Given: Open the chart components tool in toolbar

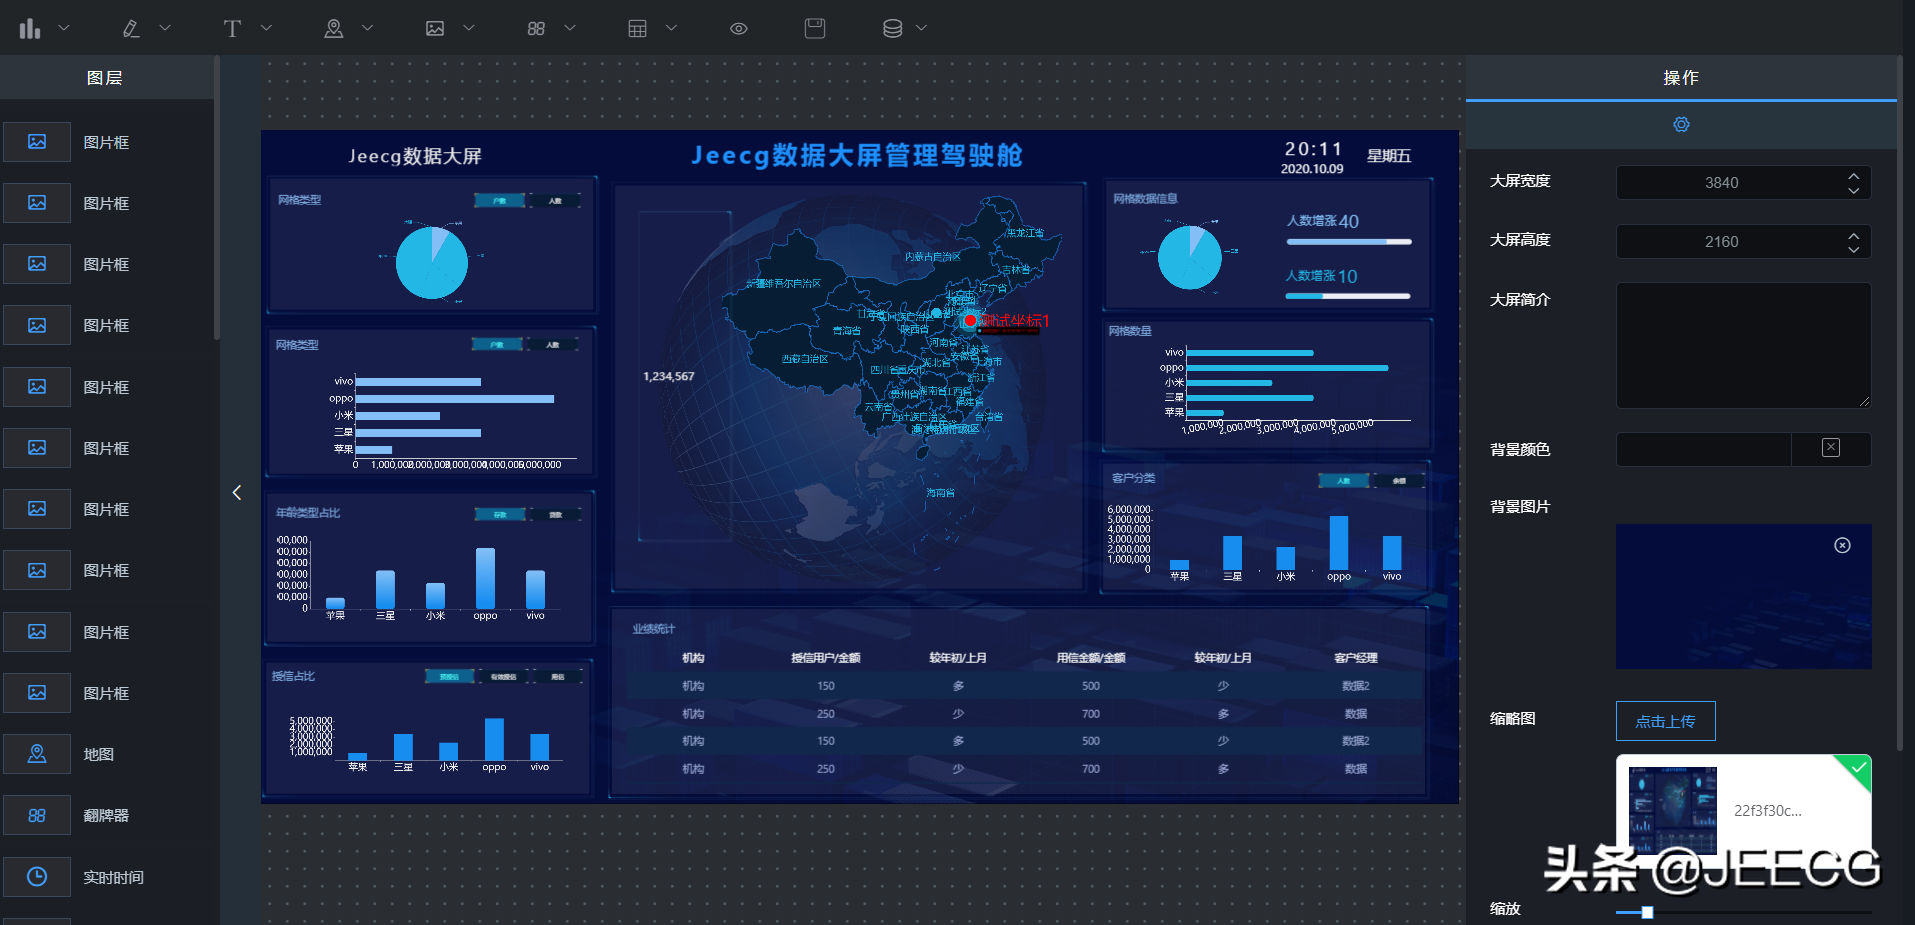Looking at the screenshot, I should (x=30, y=29).
